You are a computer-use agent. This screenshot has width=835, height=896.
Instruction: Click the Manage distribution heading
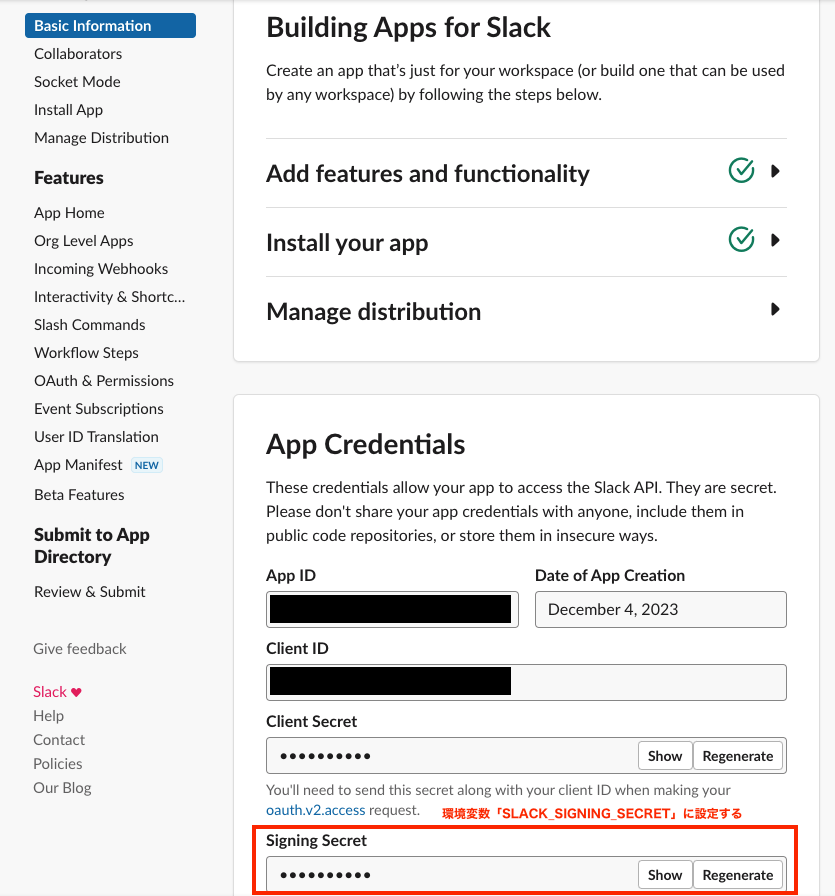pyautogui.click(x=374, y=312)
